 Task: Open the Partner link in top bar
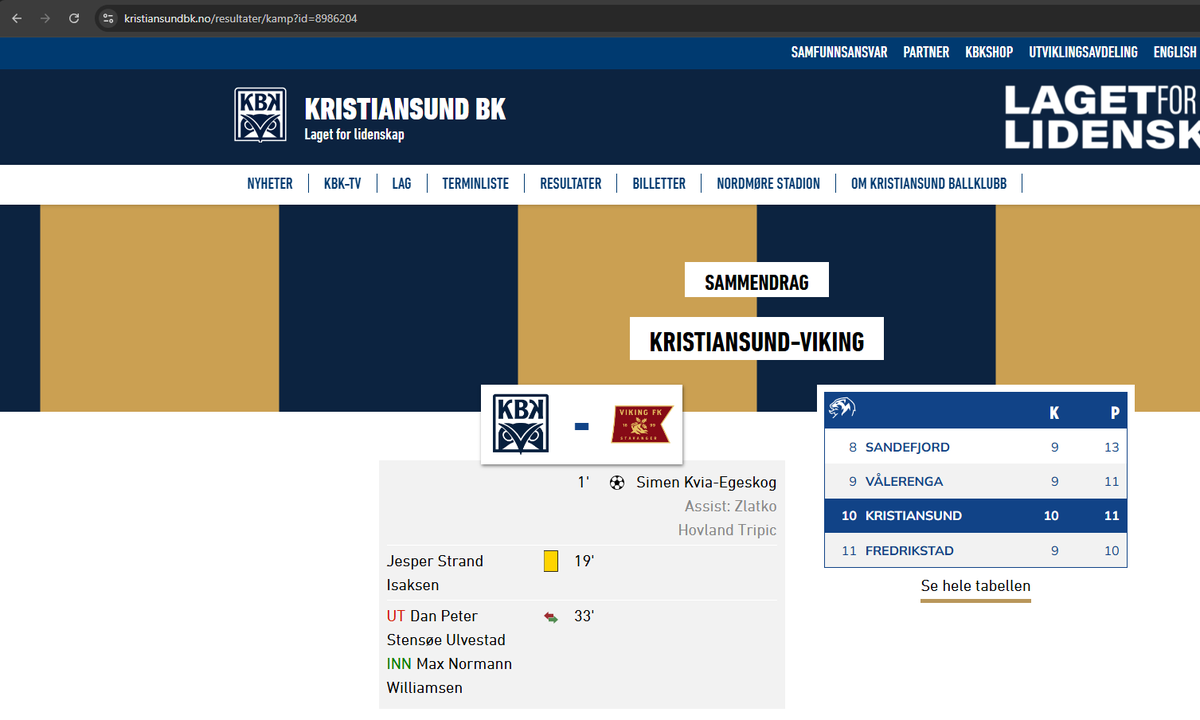(x=926, y=52)
